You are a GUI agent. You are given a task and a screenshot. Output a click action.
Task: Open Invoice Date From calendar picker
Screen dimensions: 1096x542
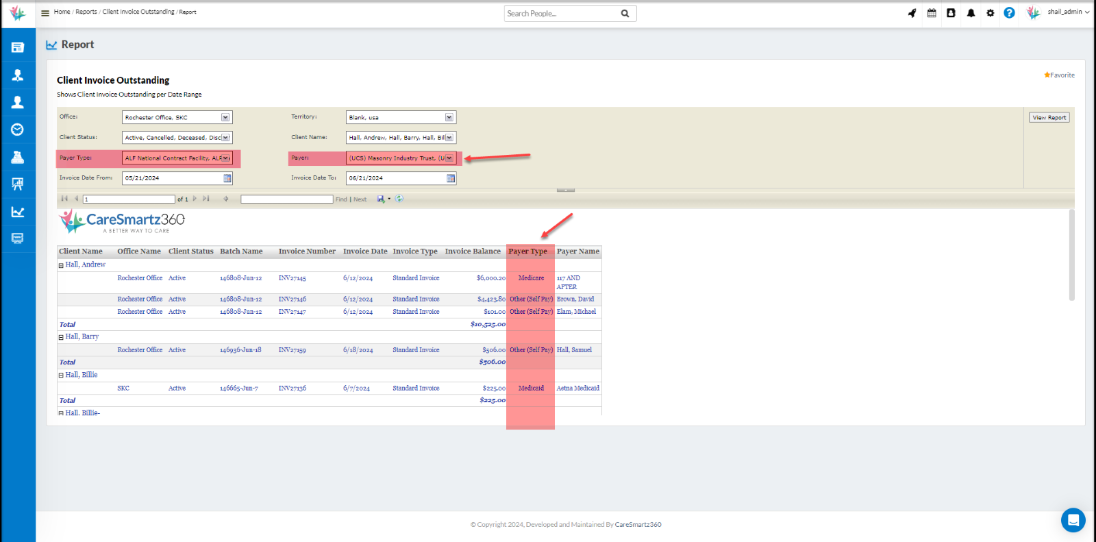[227, 178]
